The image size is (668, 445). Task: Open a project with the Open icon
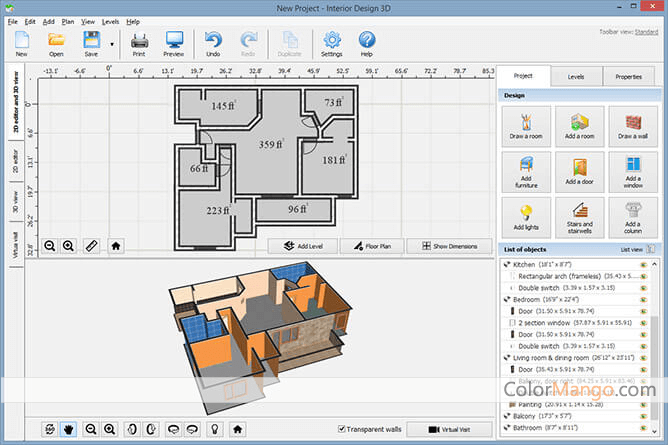click(x=56, y=44)
